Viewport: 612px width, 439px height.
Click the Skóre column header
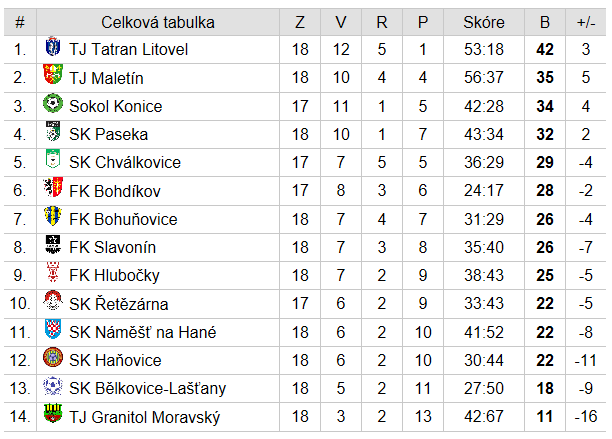coord(484,22)
